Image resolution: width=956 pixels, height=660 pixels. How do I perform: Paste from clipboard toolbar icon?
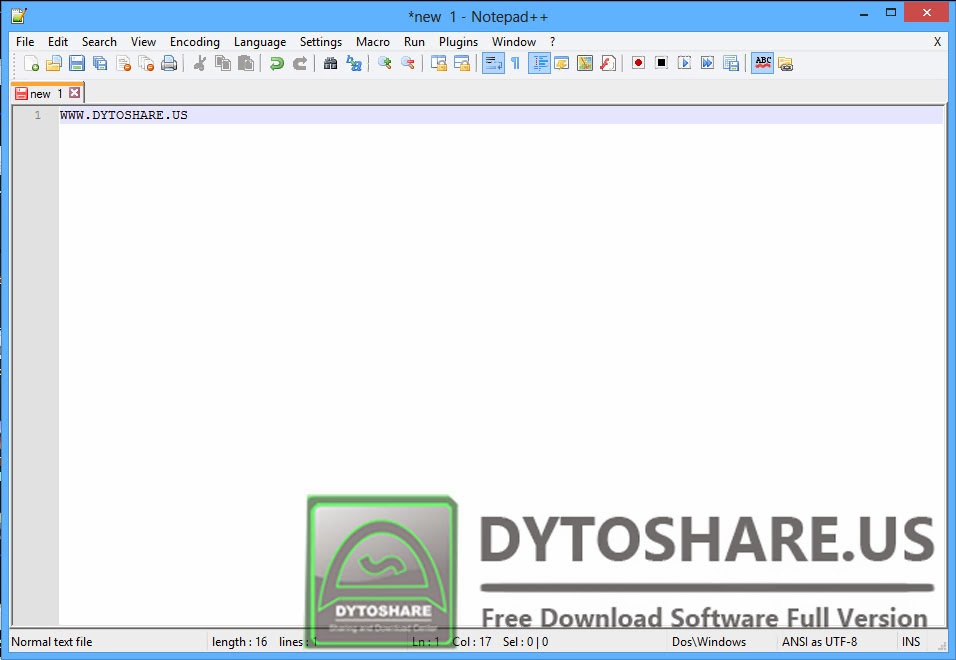(x=246, y=63)
